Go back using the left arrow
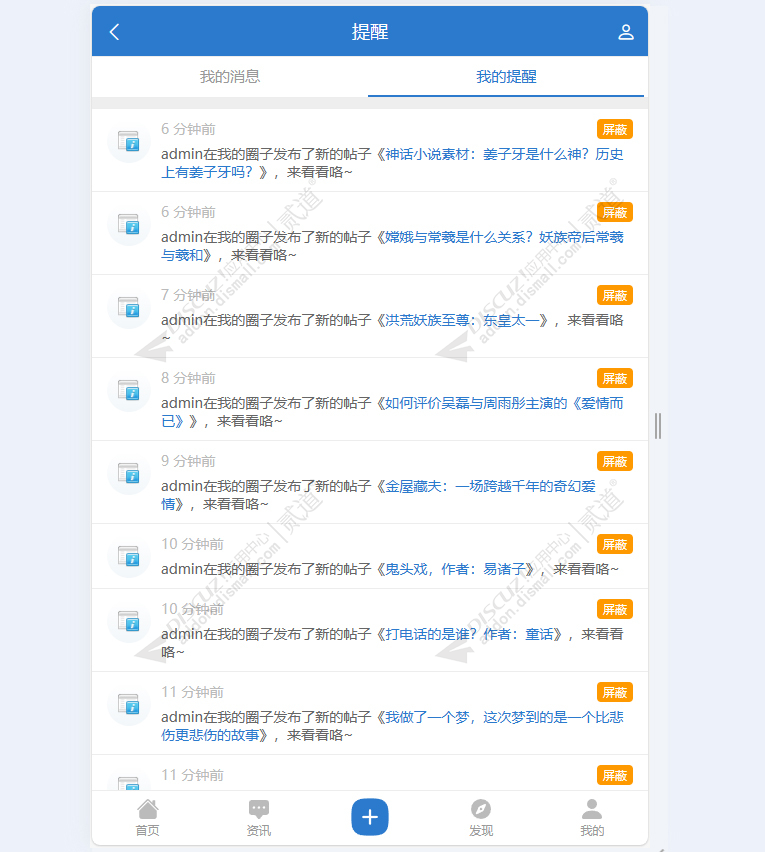 114,32
